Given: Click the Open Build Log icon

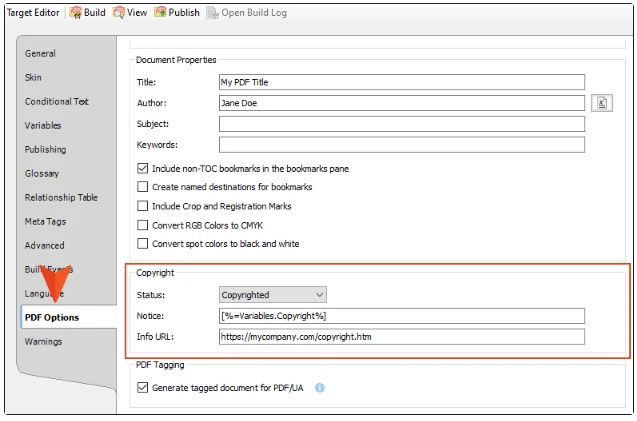Looking at the screenshot, I should [x=212, y=12].
